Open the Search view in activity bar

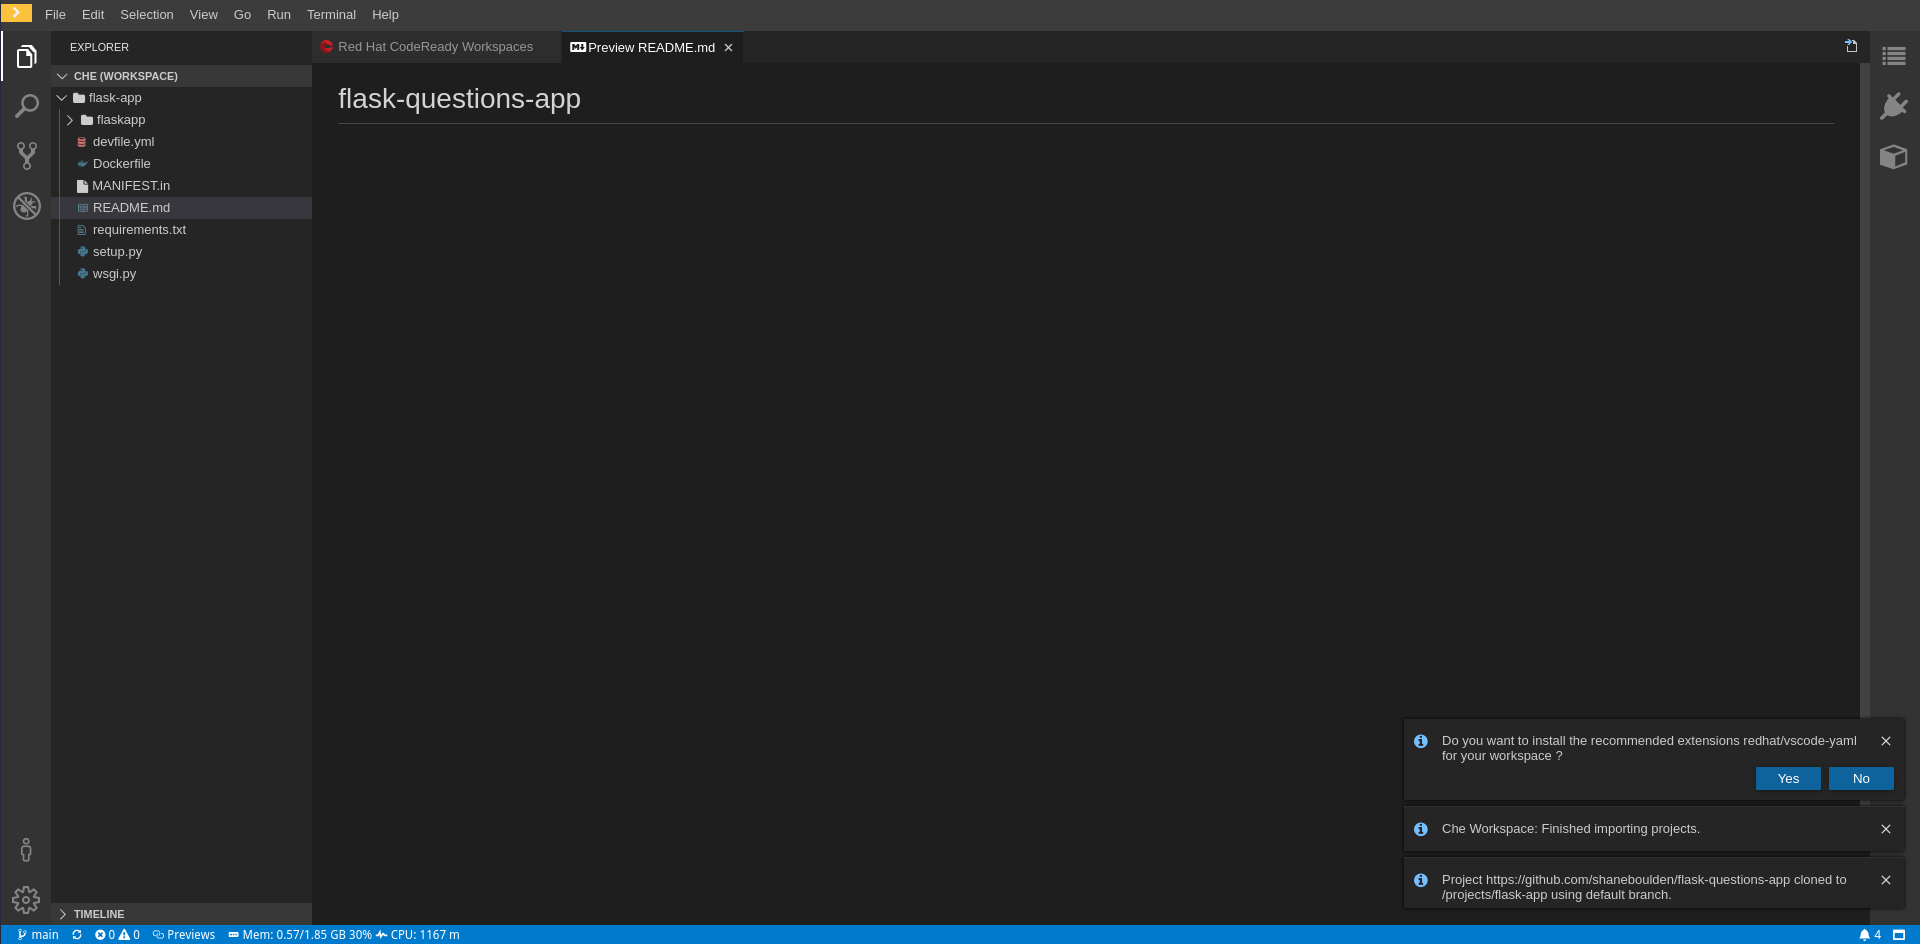[x=27, y=106]
